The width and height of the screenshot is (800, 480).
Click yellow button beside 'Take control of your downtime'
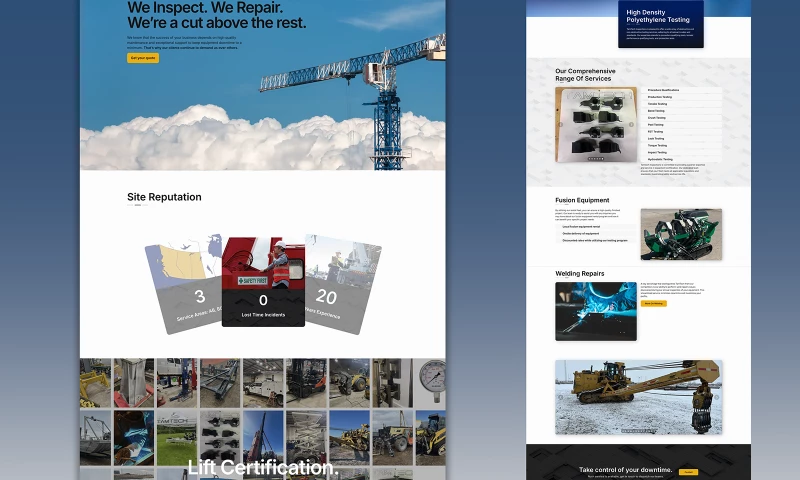point(689,472)
